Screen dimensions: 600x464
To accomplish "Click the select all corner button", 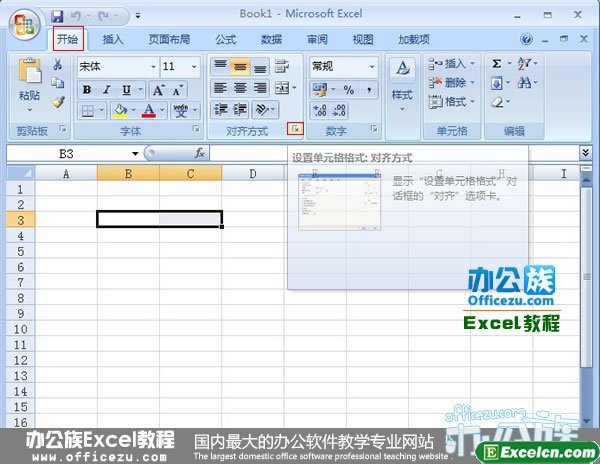I will point(21,173).
